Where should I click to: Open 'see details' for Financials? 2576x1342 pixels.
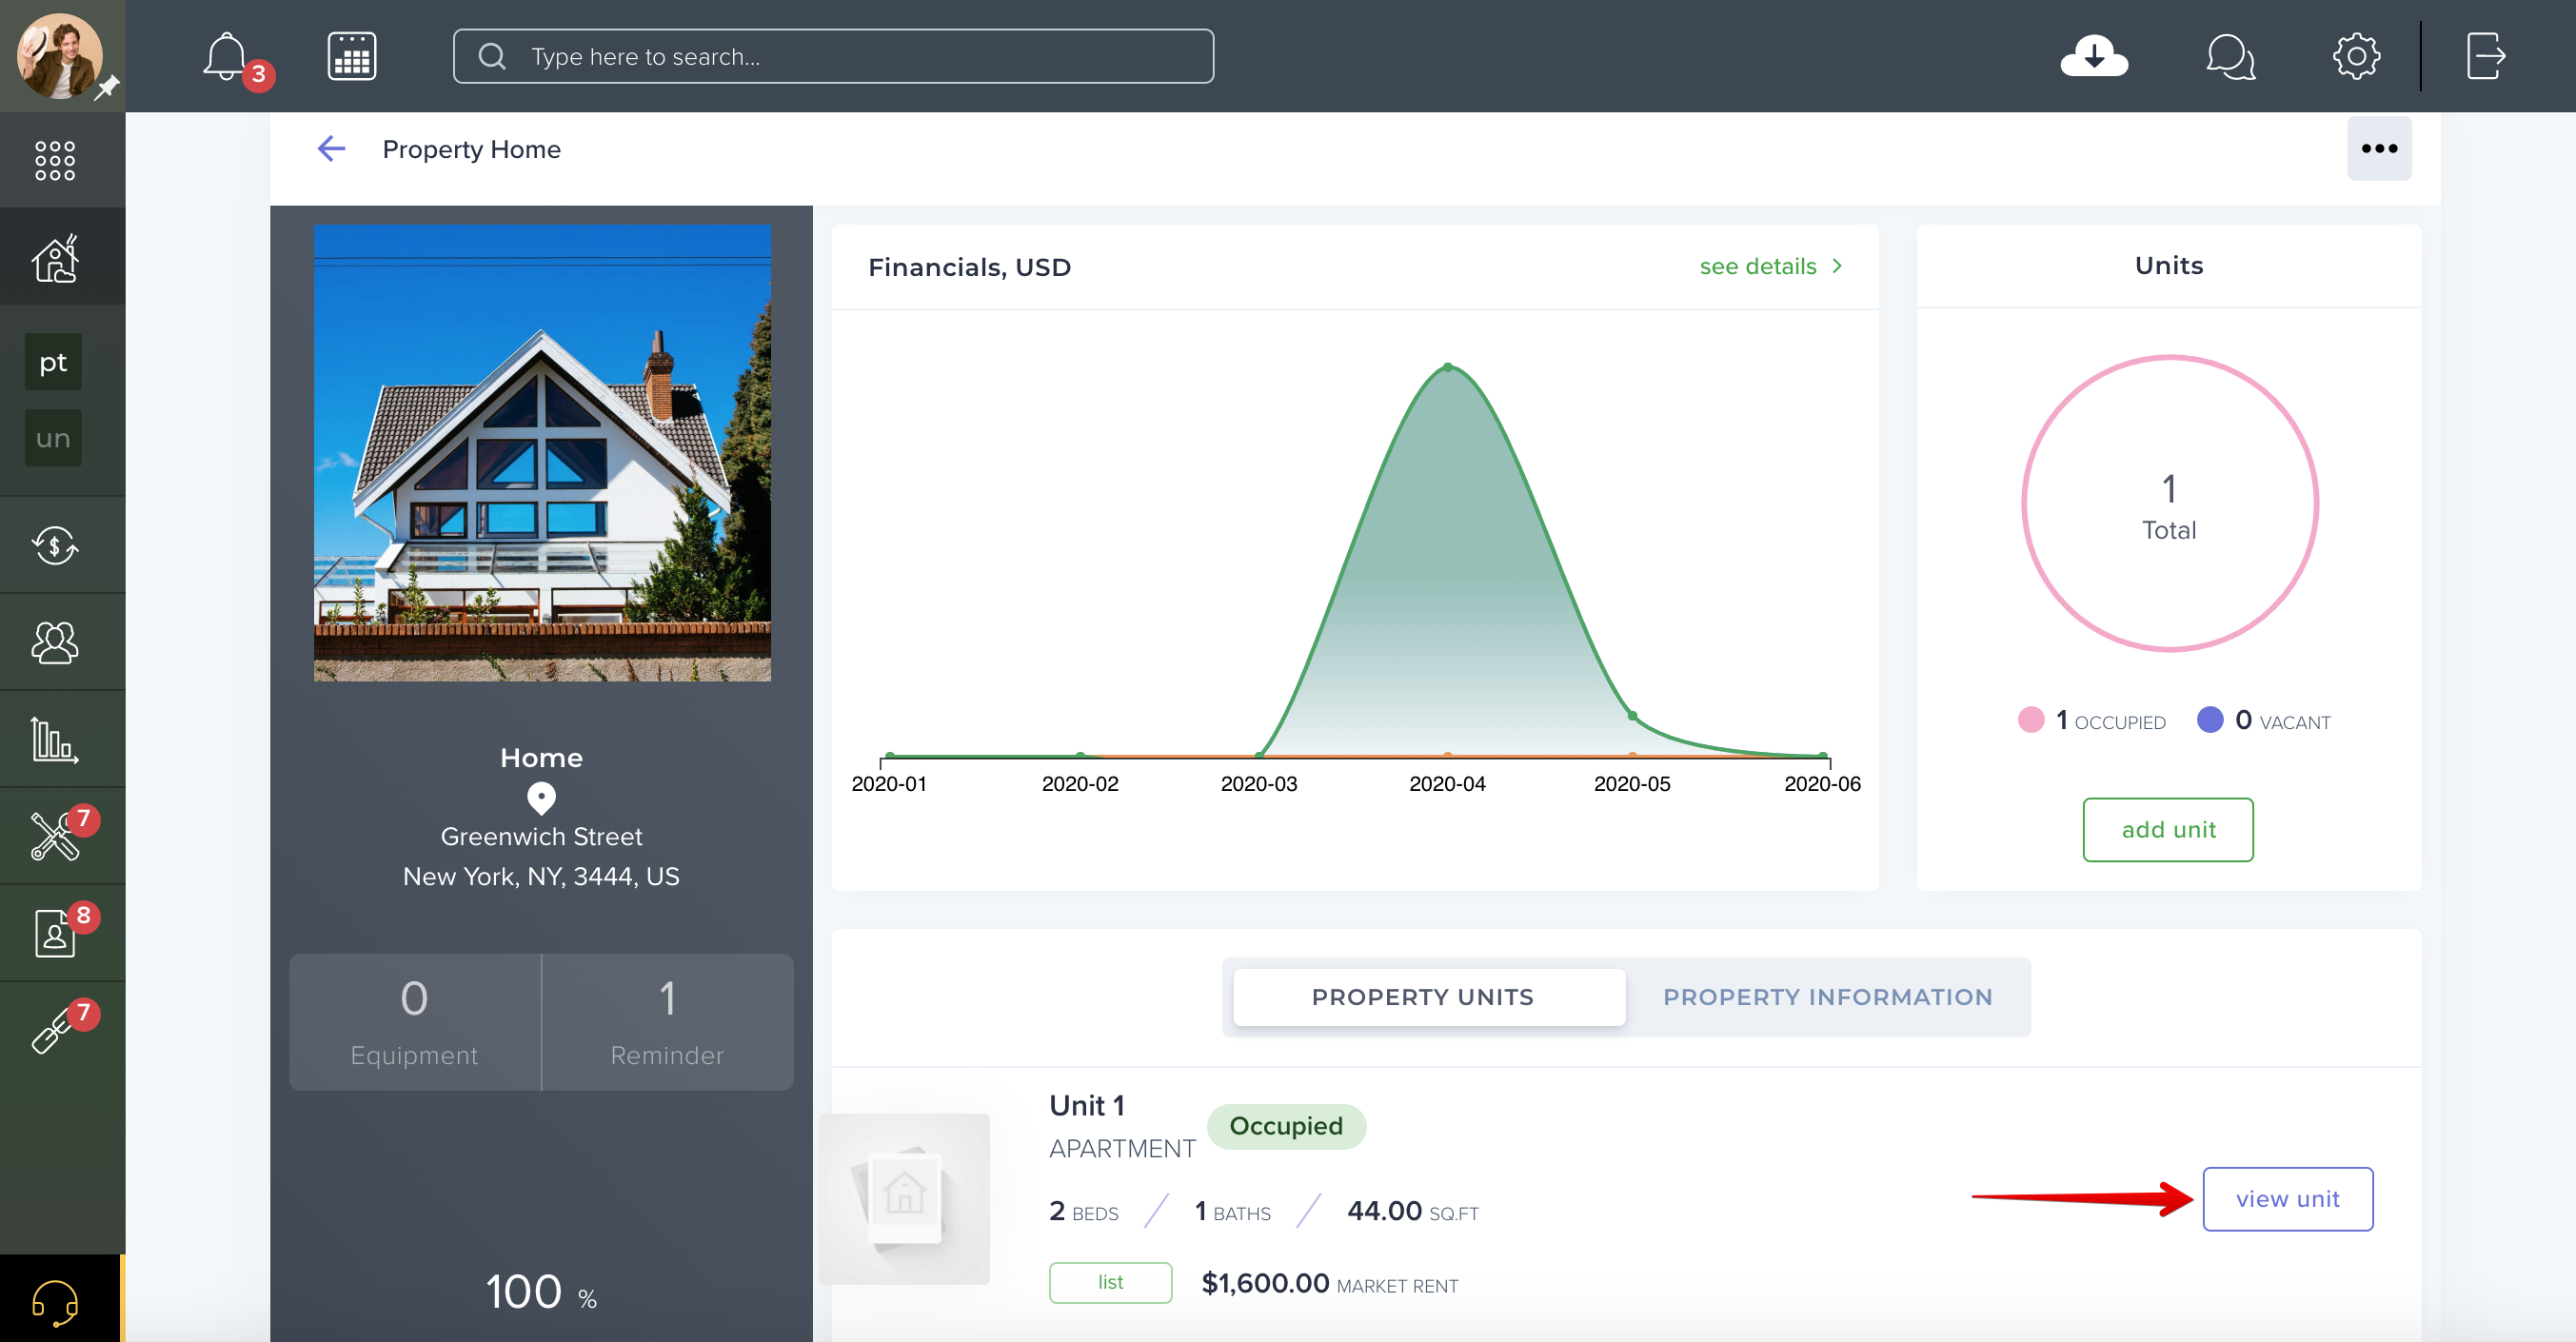click(1758, 267)
